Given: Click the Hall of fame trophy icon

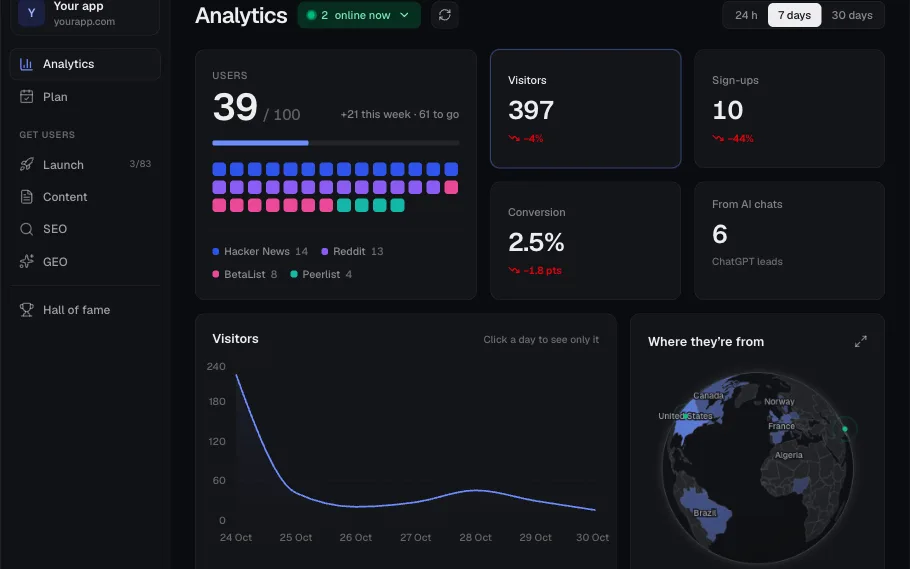Looking at the screenshot, I should pyautogui.click(x=26, y=309).
